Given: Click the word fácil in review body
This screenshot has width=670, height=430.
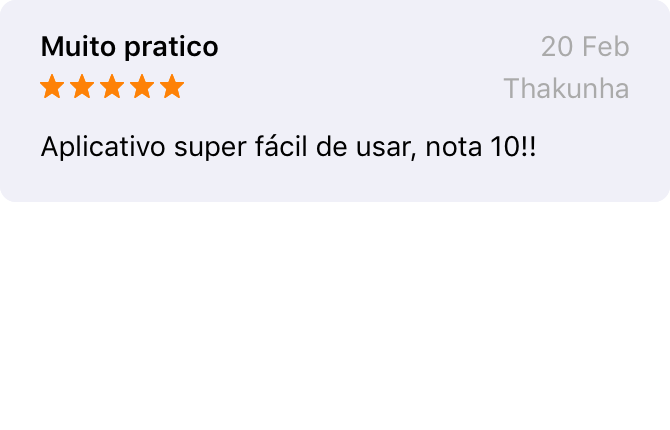Looking at the screenshot, I should click(281, 146).
